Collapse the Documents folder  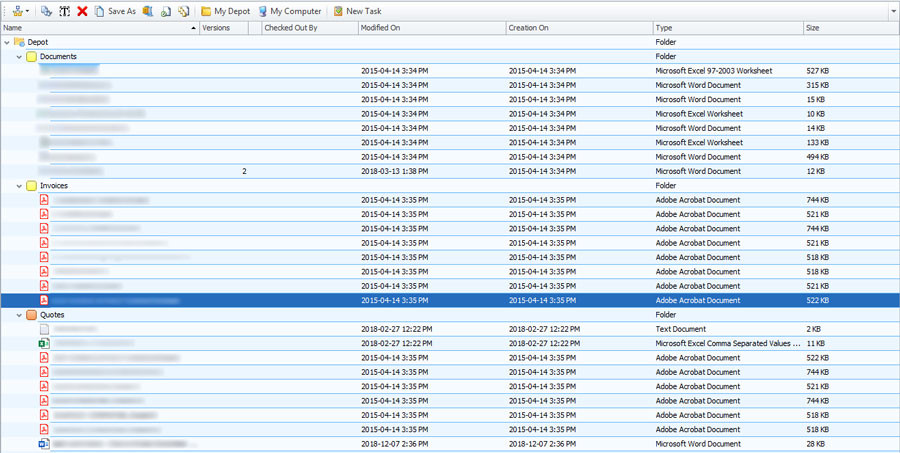click(19, 57)
